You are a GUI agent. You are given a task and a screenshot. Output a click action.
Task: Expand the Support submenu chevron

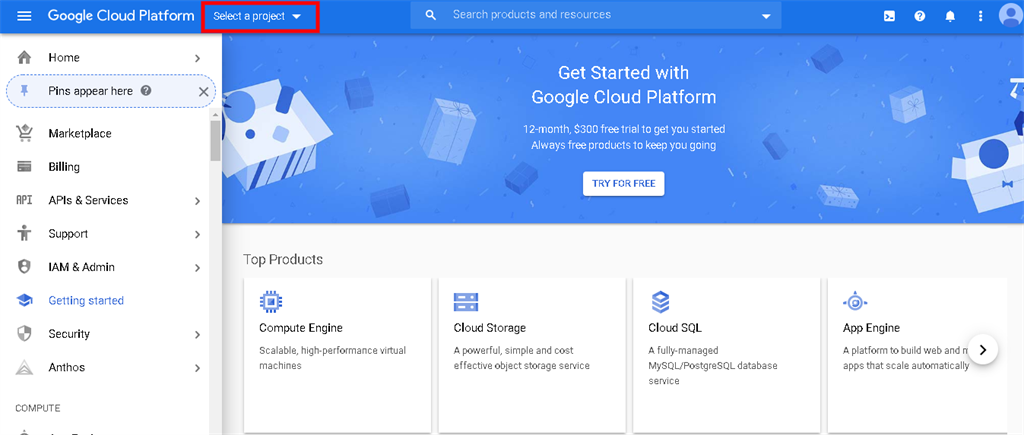197,234
